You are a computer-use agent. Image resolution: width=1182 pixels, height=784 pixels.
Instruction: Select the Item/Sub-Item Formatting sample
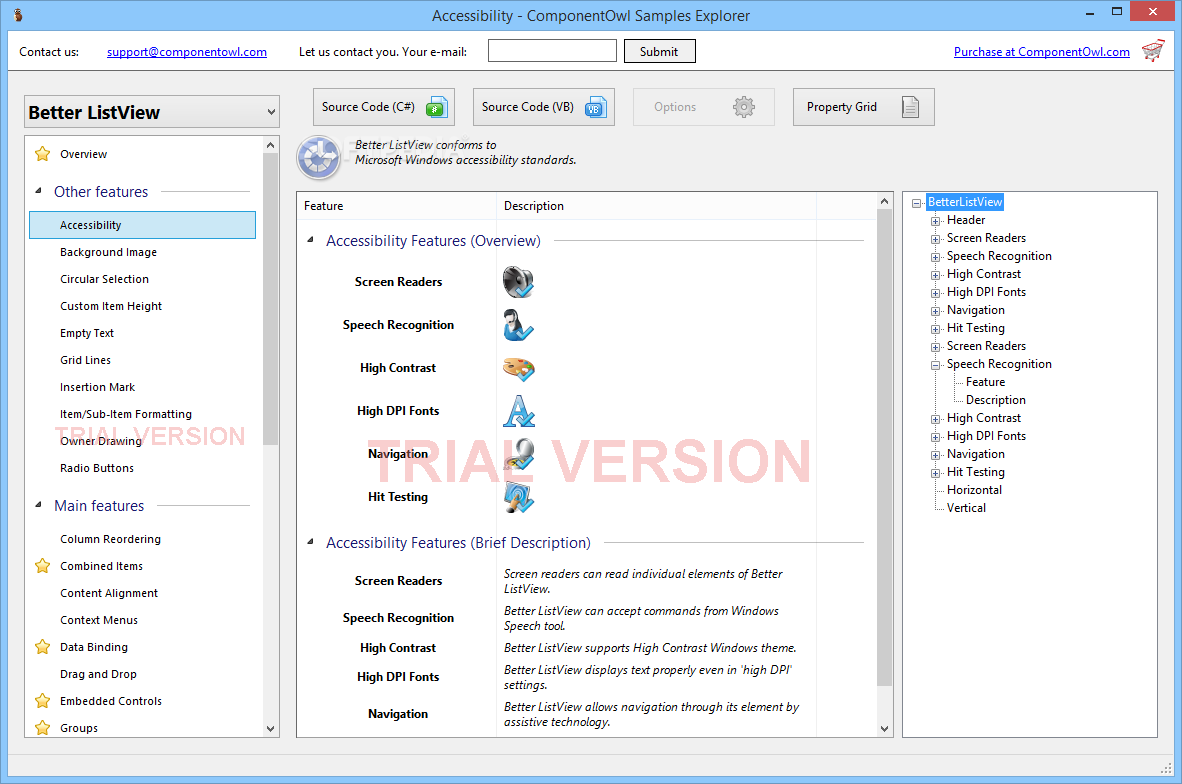click(126, 414)
